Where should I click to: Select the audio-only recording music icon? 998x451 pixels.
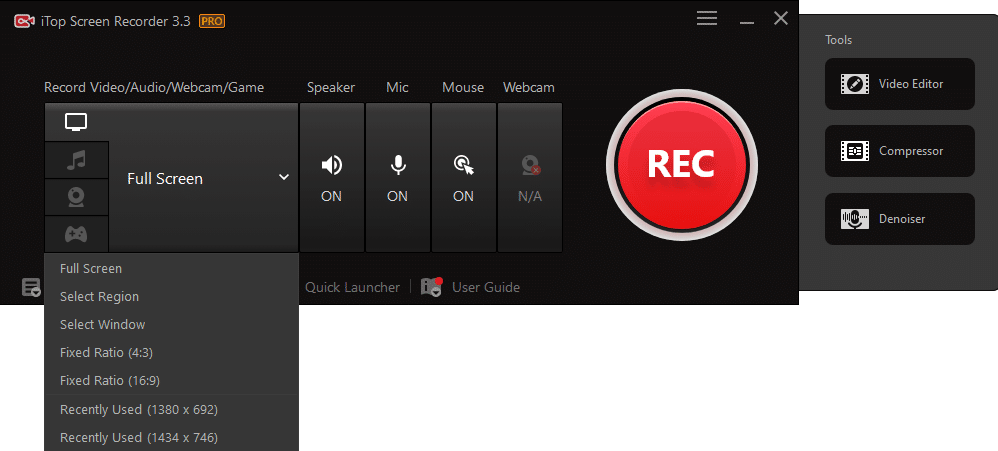click(76, 160)
